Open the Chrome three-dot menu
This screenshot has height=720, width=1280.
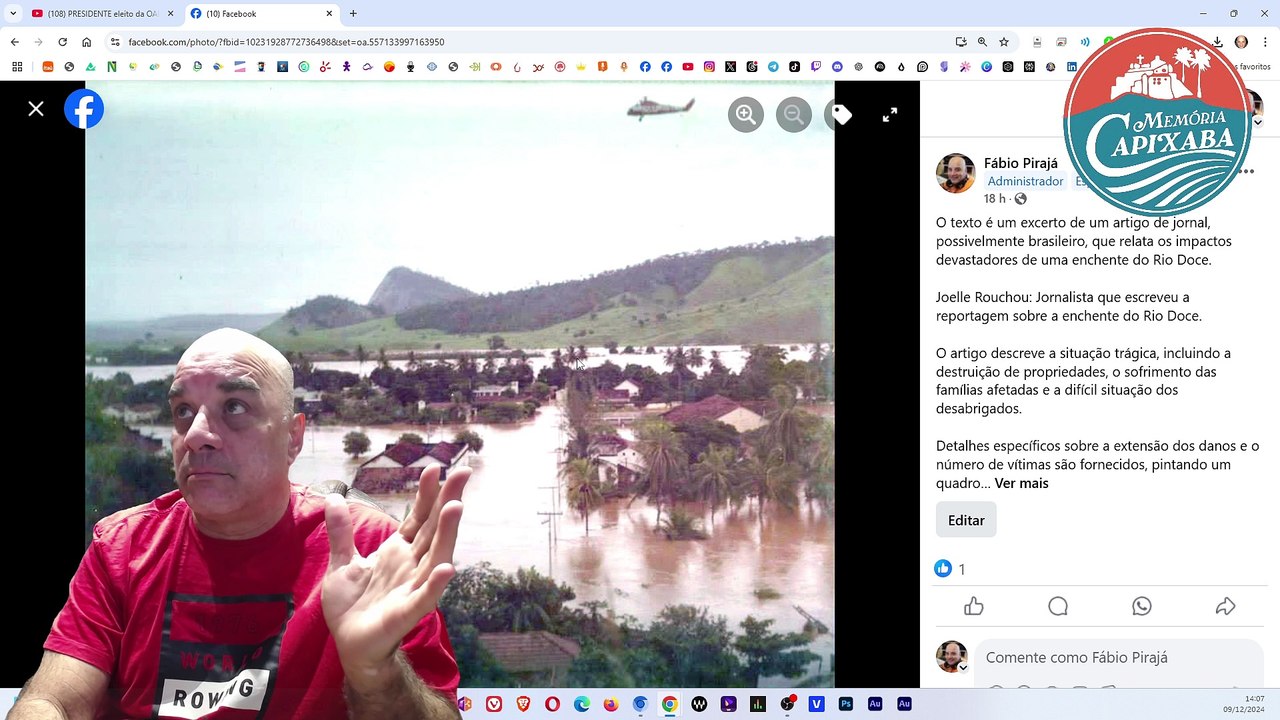(1265, 42)
